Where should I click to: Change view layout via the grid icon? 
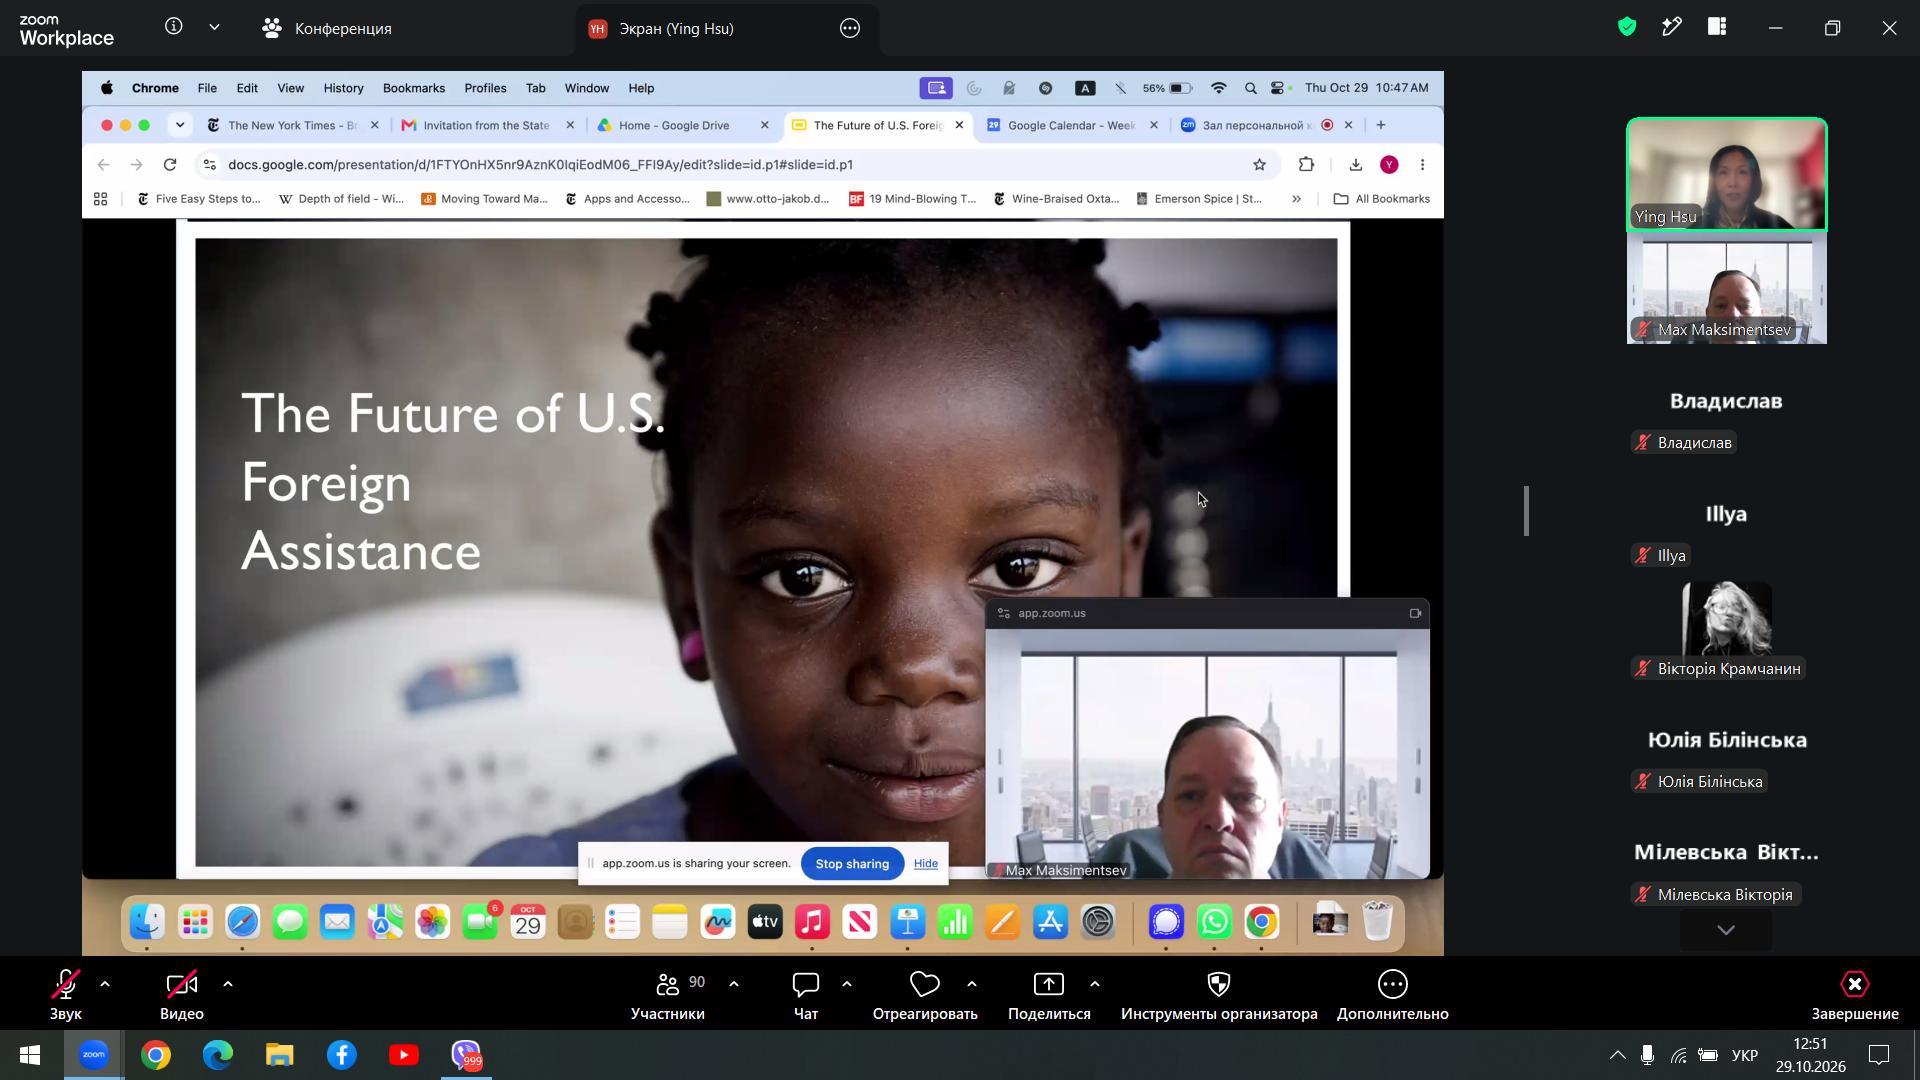coord(1717,27)
